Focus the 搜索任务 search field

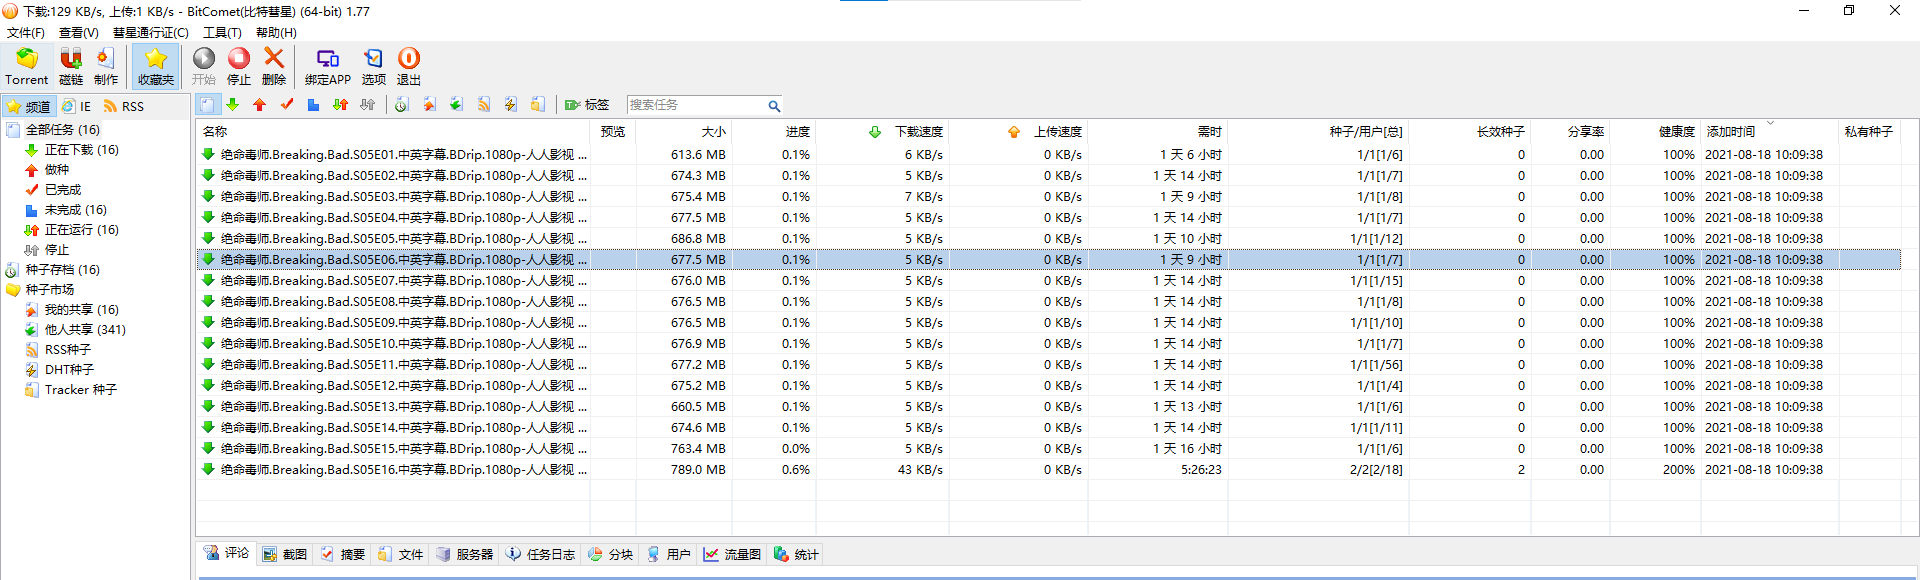696,105
